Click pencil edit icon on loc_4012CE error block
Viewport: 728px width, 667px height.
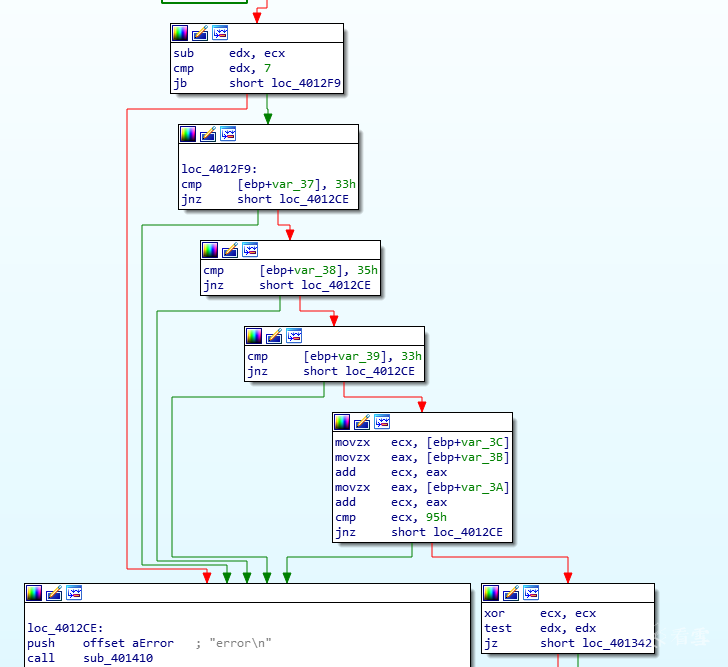tap(54, 593)
